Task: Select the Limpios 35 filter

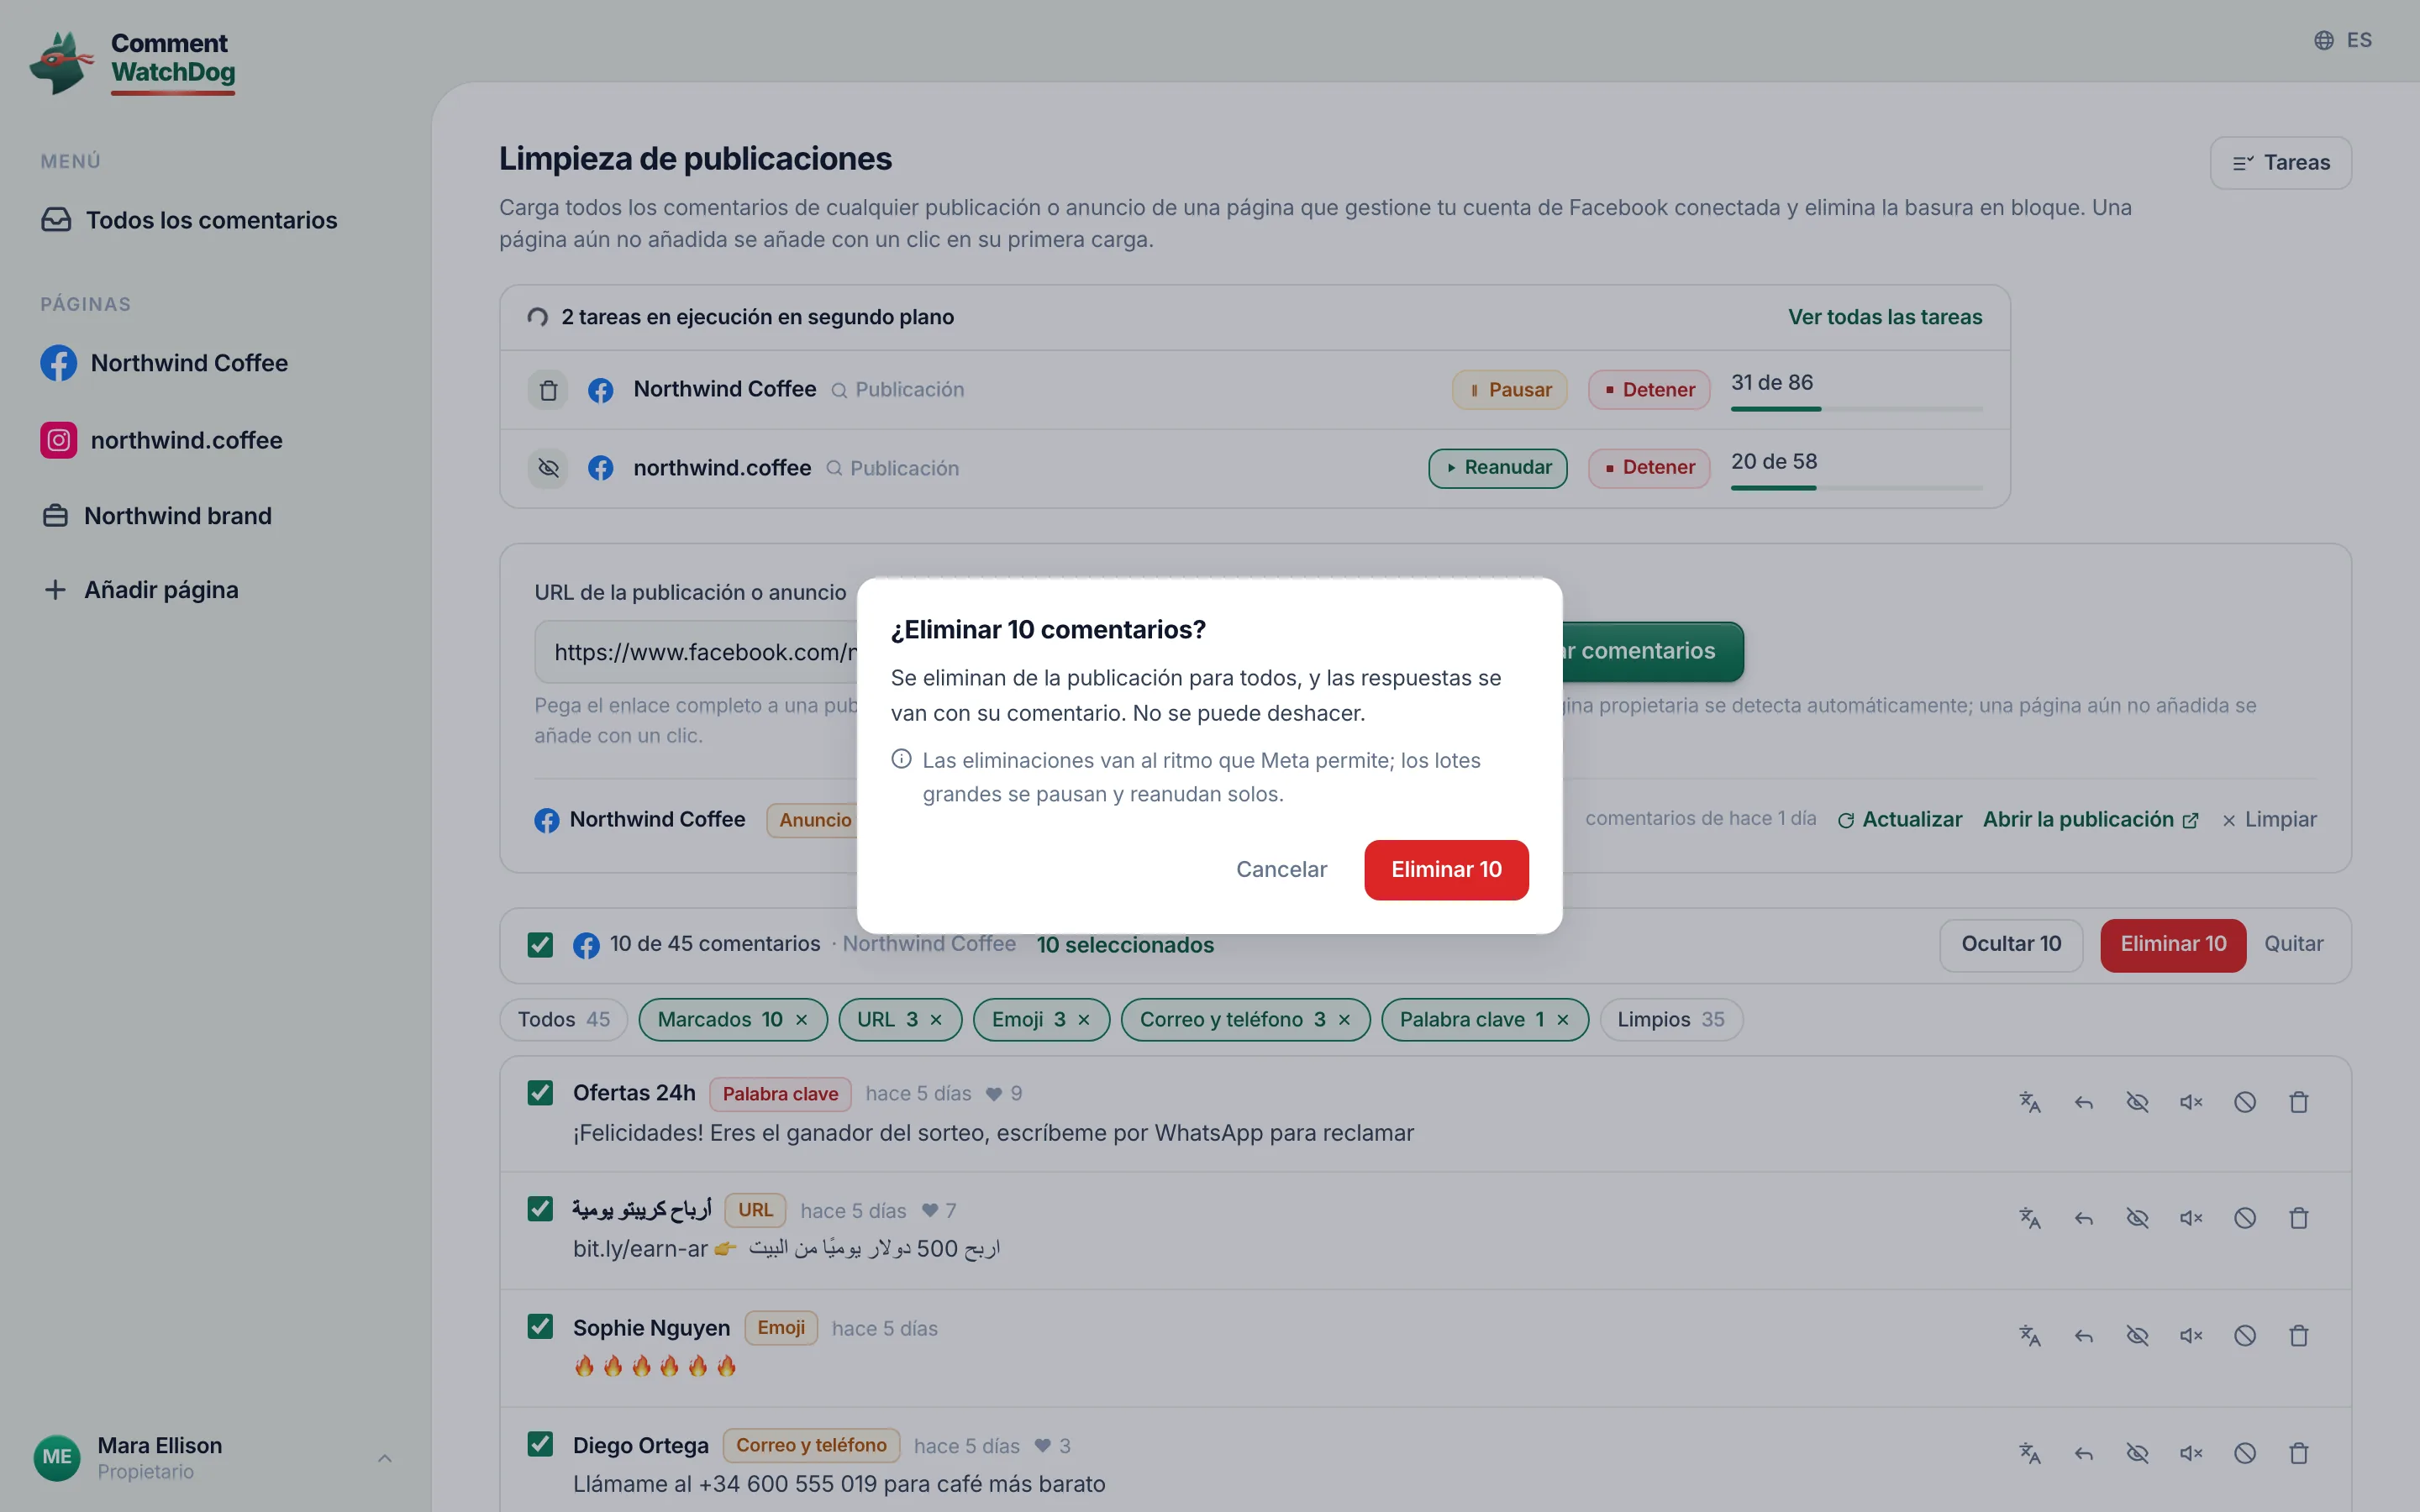Action: [1671, 1020]
